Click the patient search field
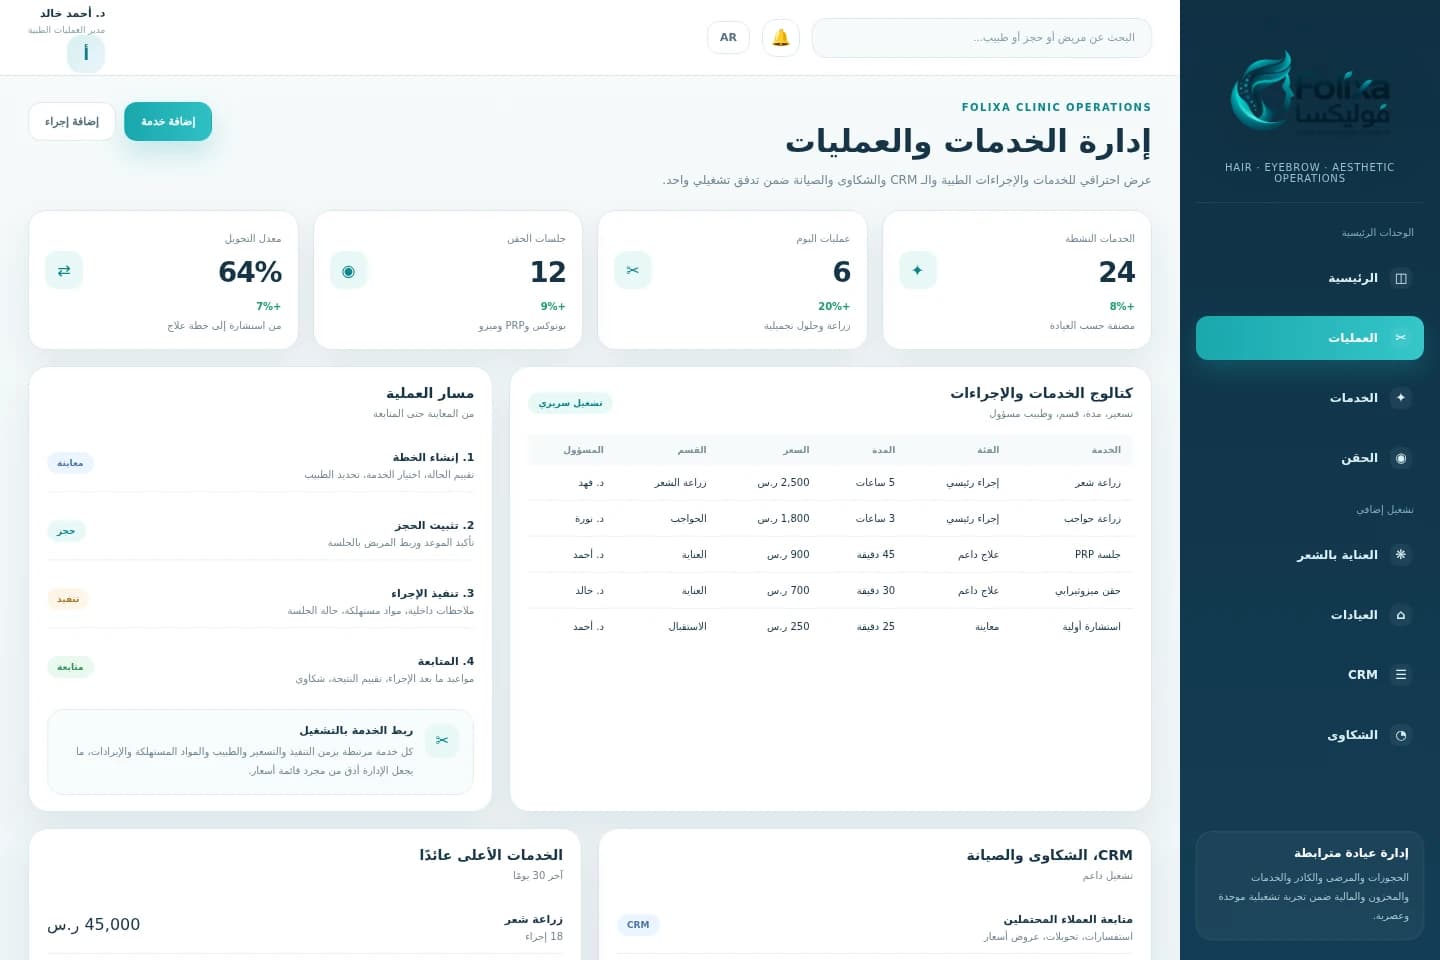This screenshot has height=960, width=1440. point(982,38)
